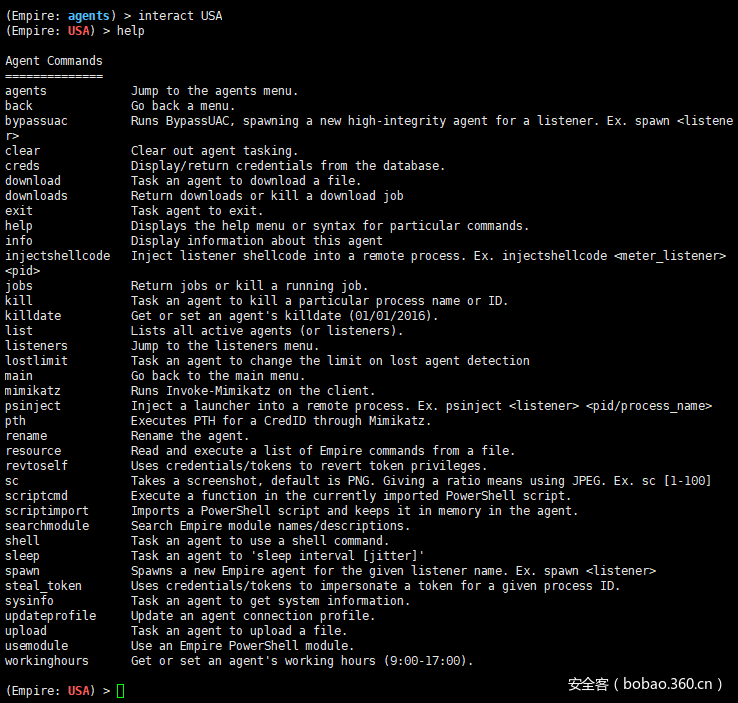This screenshot has width=738, height=703.
Task: Click the terminal cursor at the bottom prompt
Action: pyautogui.click(x=121, y=691)
